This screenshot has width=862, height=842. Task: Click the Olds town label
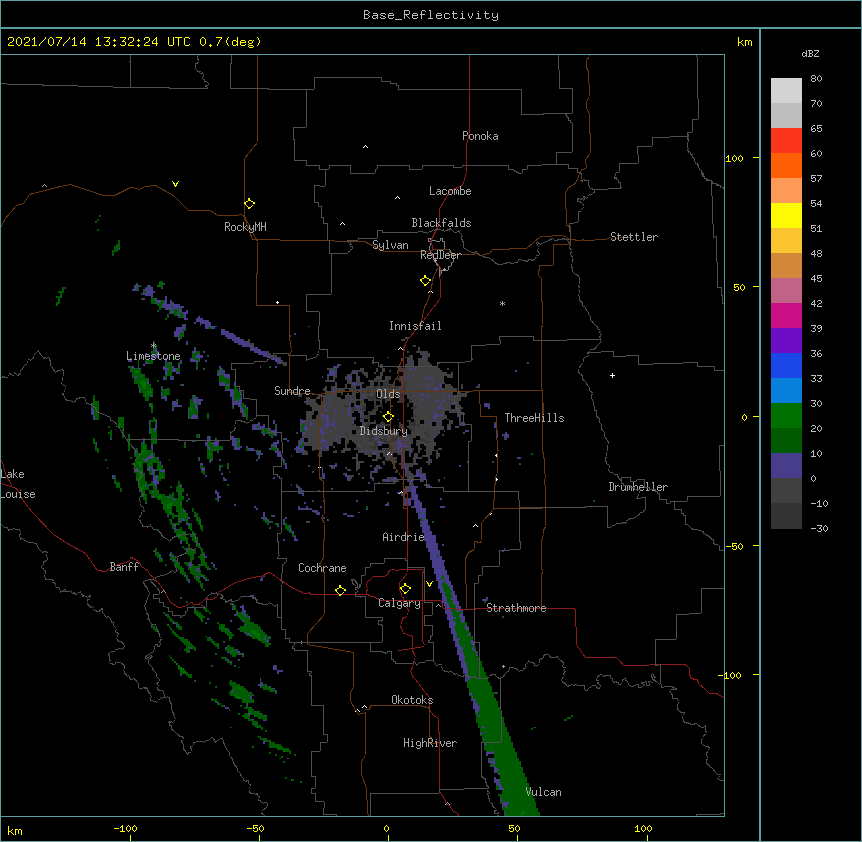pos(388,394)
